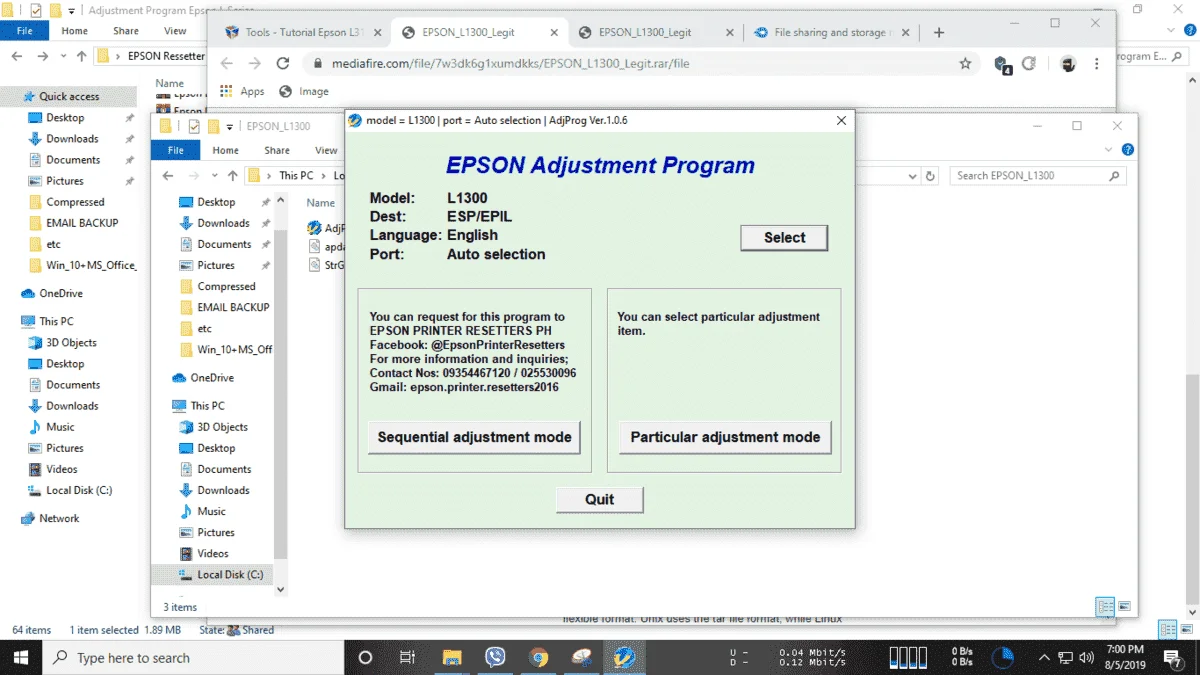
Task: Open Cortana circle icon on taskbar
Action: click(365, 657)
